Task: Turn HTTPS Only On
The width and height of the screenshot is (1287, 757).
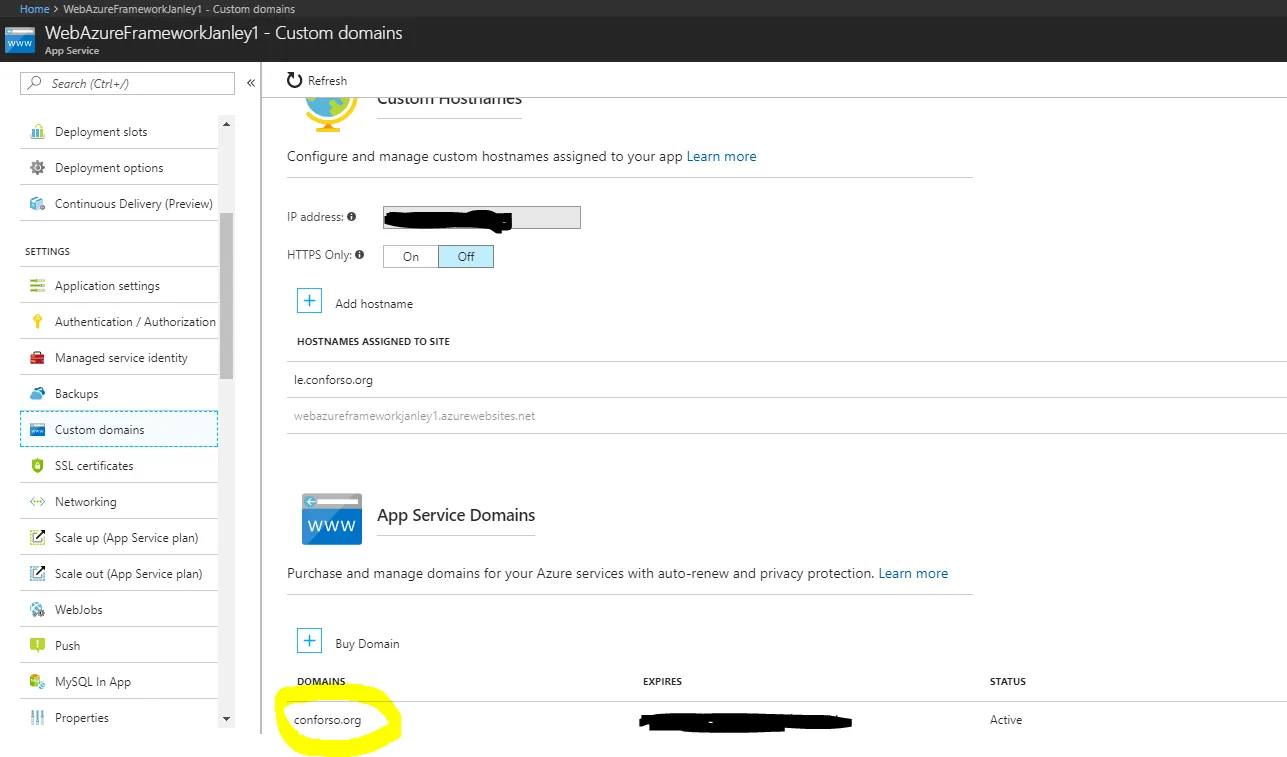Action: tap(411, 257)
